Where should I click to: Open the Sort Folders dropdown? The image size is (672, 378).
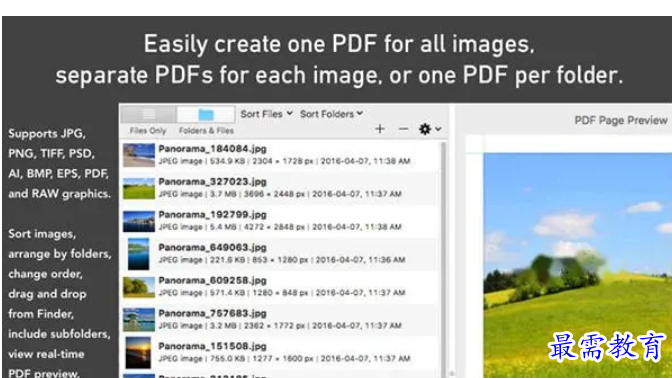(331, 114)
